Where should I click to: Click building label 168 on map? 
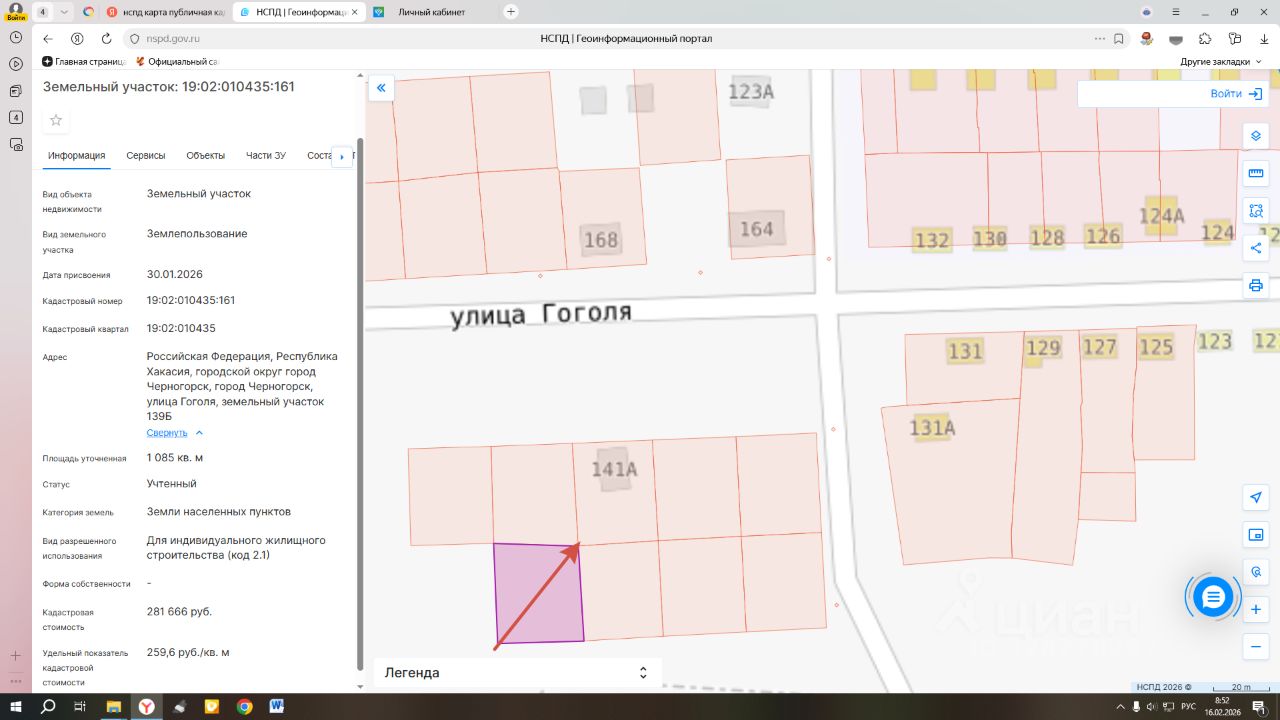(601, 240)
